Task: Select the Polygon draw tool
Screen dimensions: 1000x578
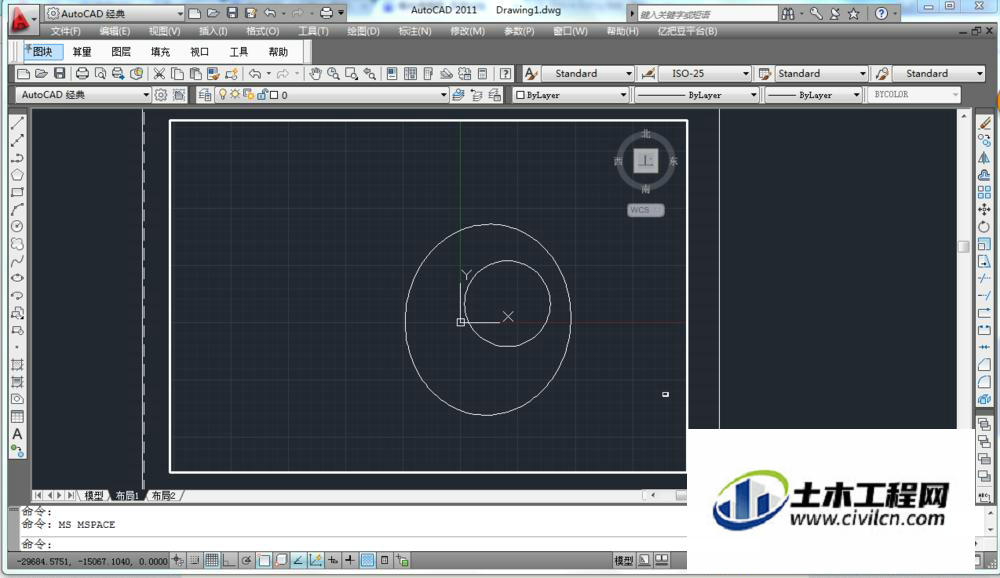Action: [x=17, y=175]
